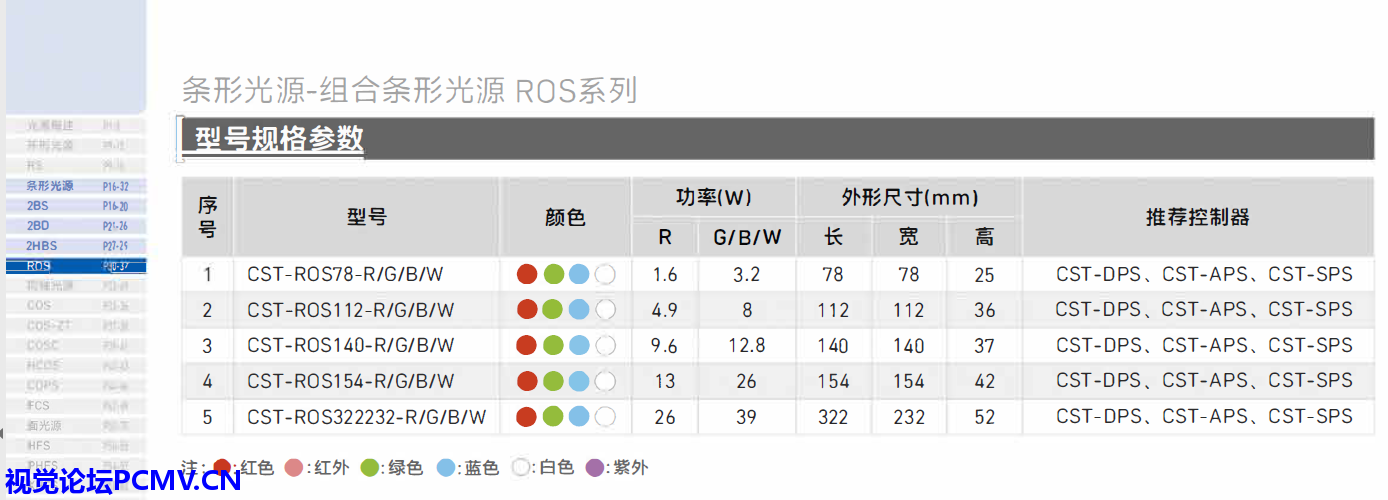
Task: Click the CST-ROS78-R/G/B/W model name
Action: [x=345, y=274]
